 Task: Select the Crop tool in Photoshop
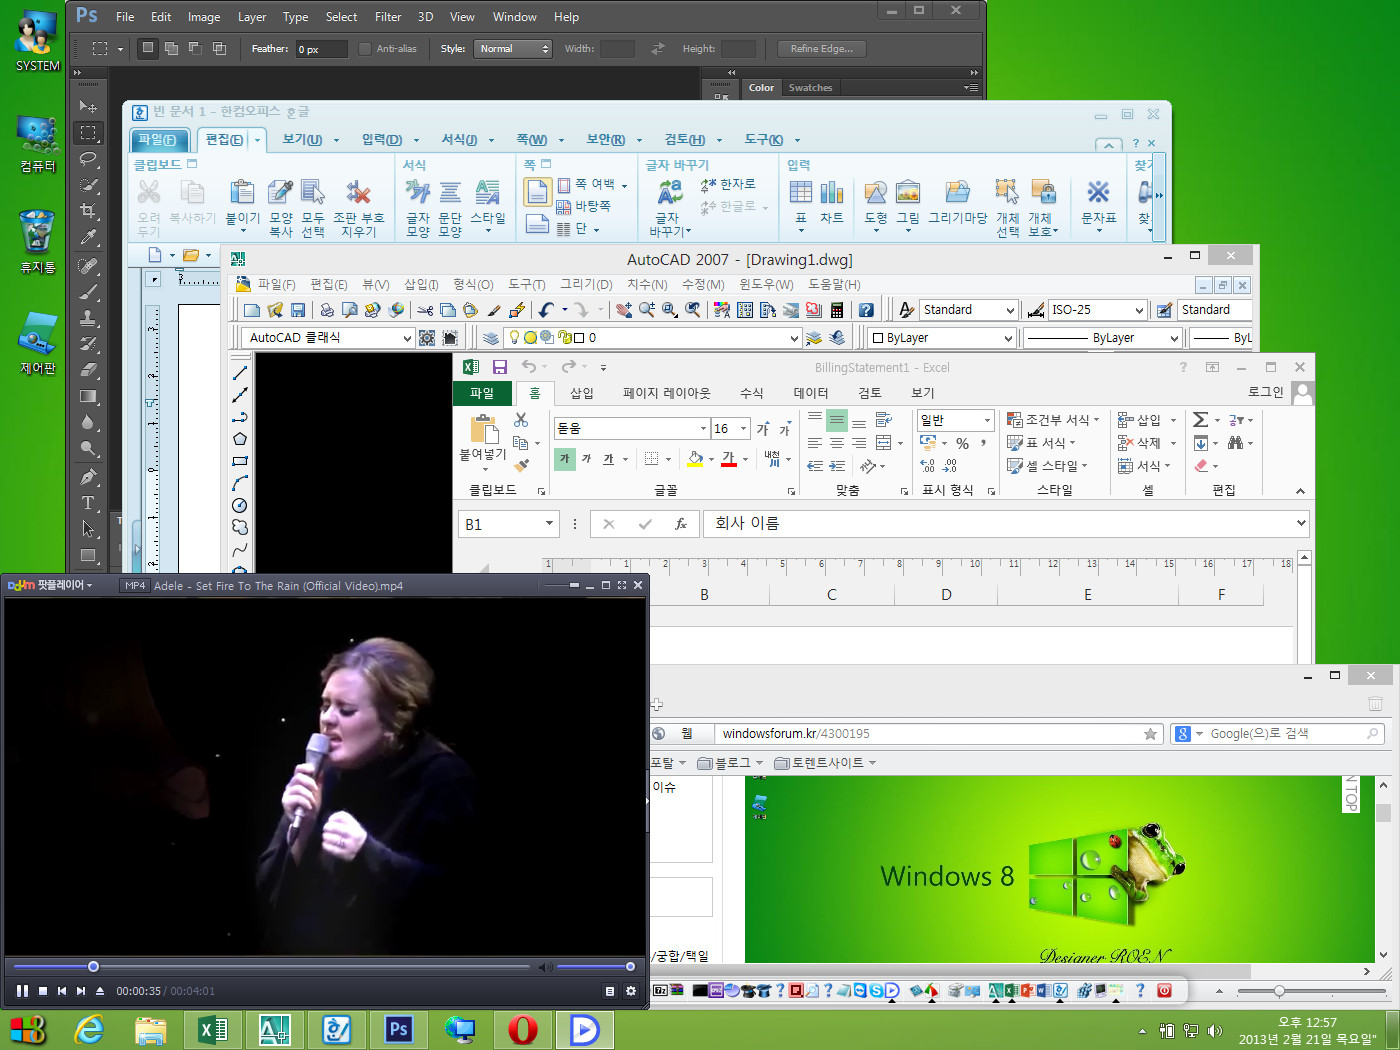tap(88, 211)
